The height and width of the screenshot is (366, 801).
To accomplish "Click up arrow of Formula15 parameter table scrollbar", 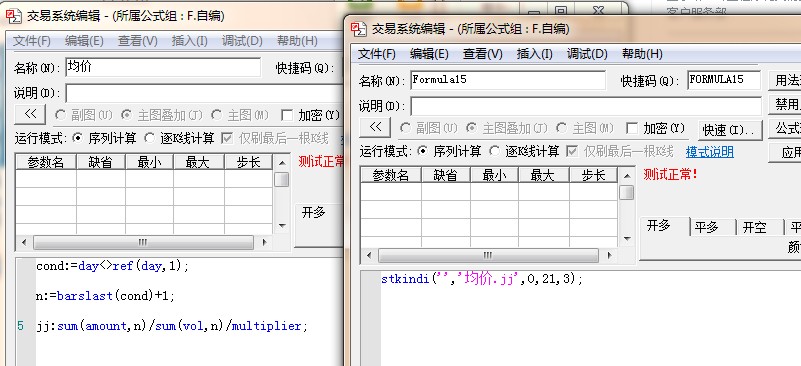I will click(626, 175).
